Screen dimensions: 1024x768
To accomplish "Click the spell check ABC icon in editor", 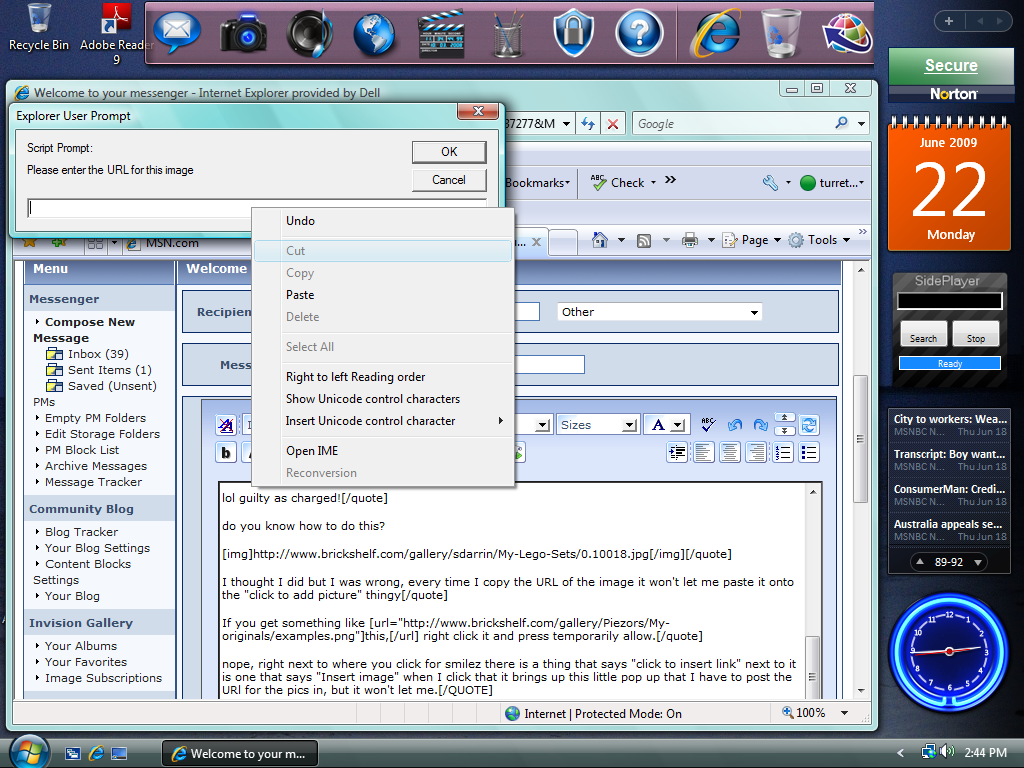I will pos(708,424).
